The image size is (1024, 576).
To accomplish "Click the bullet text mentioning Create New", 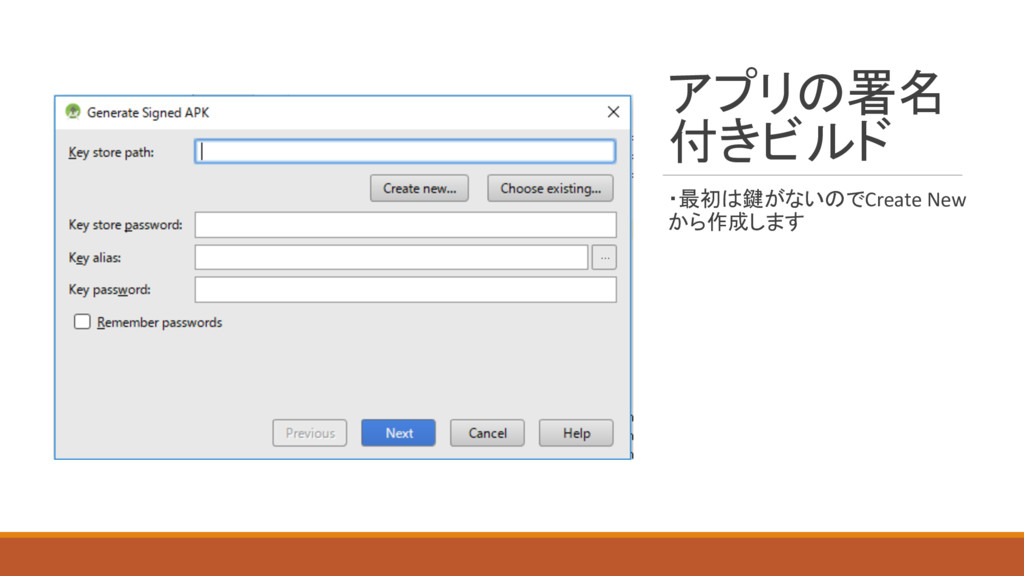I will tap(817, 210).
